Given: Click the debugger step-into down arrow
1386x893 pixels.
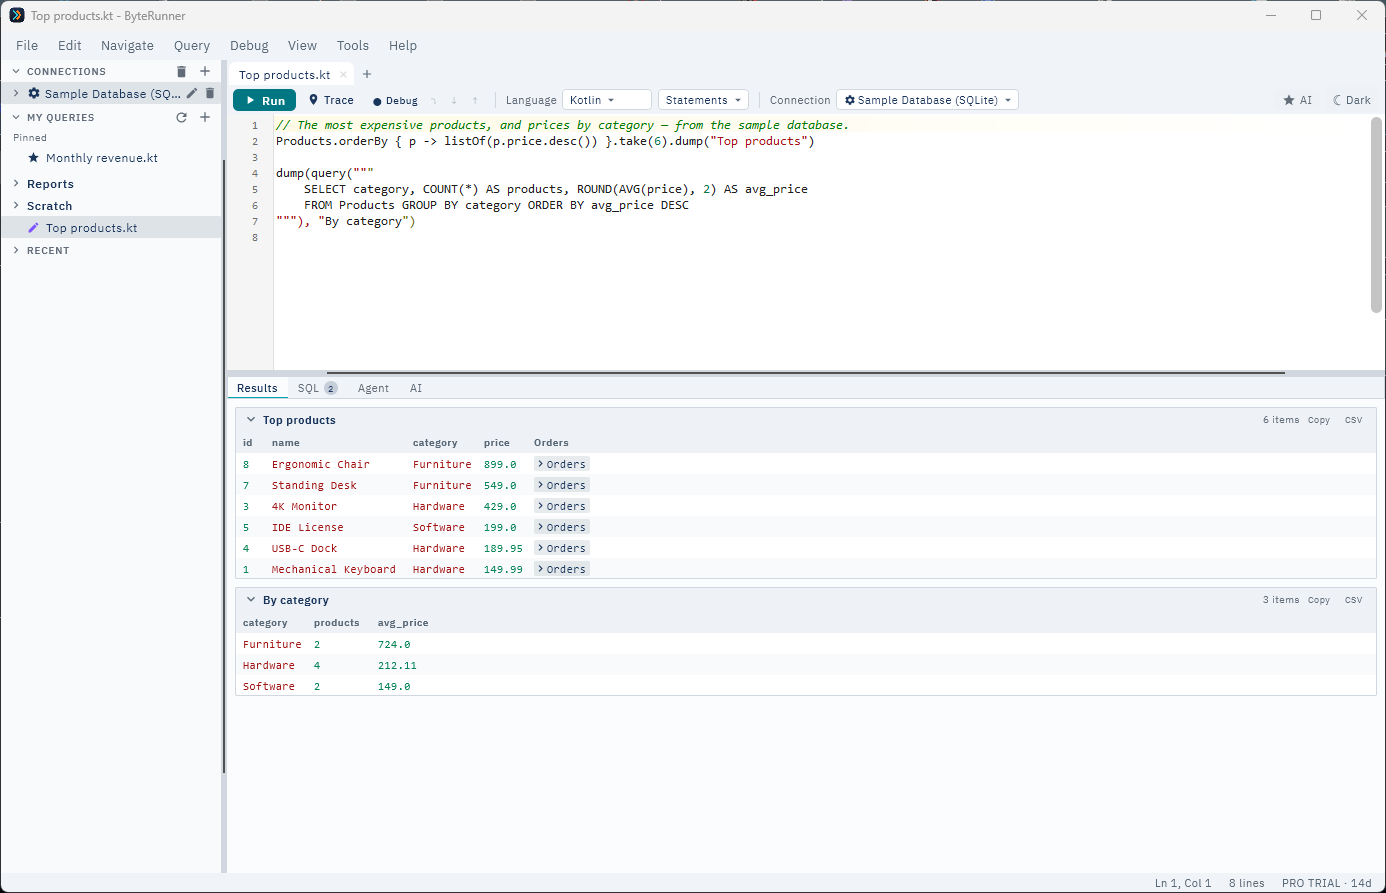Looking at the screenshot, I should tap(454, 100).
